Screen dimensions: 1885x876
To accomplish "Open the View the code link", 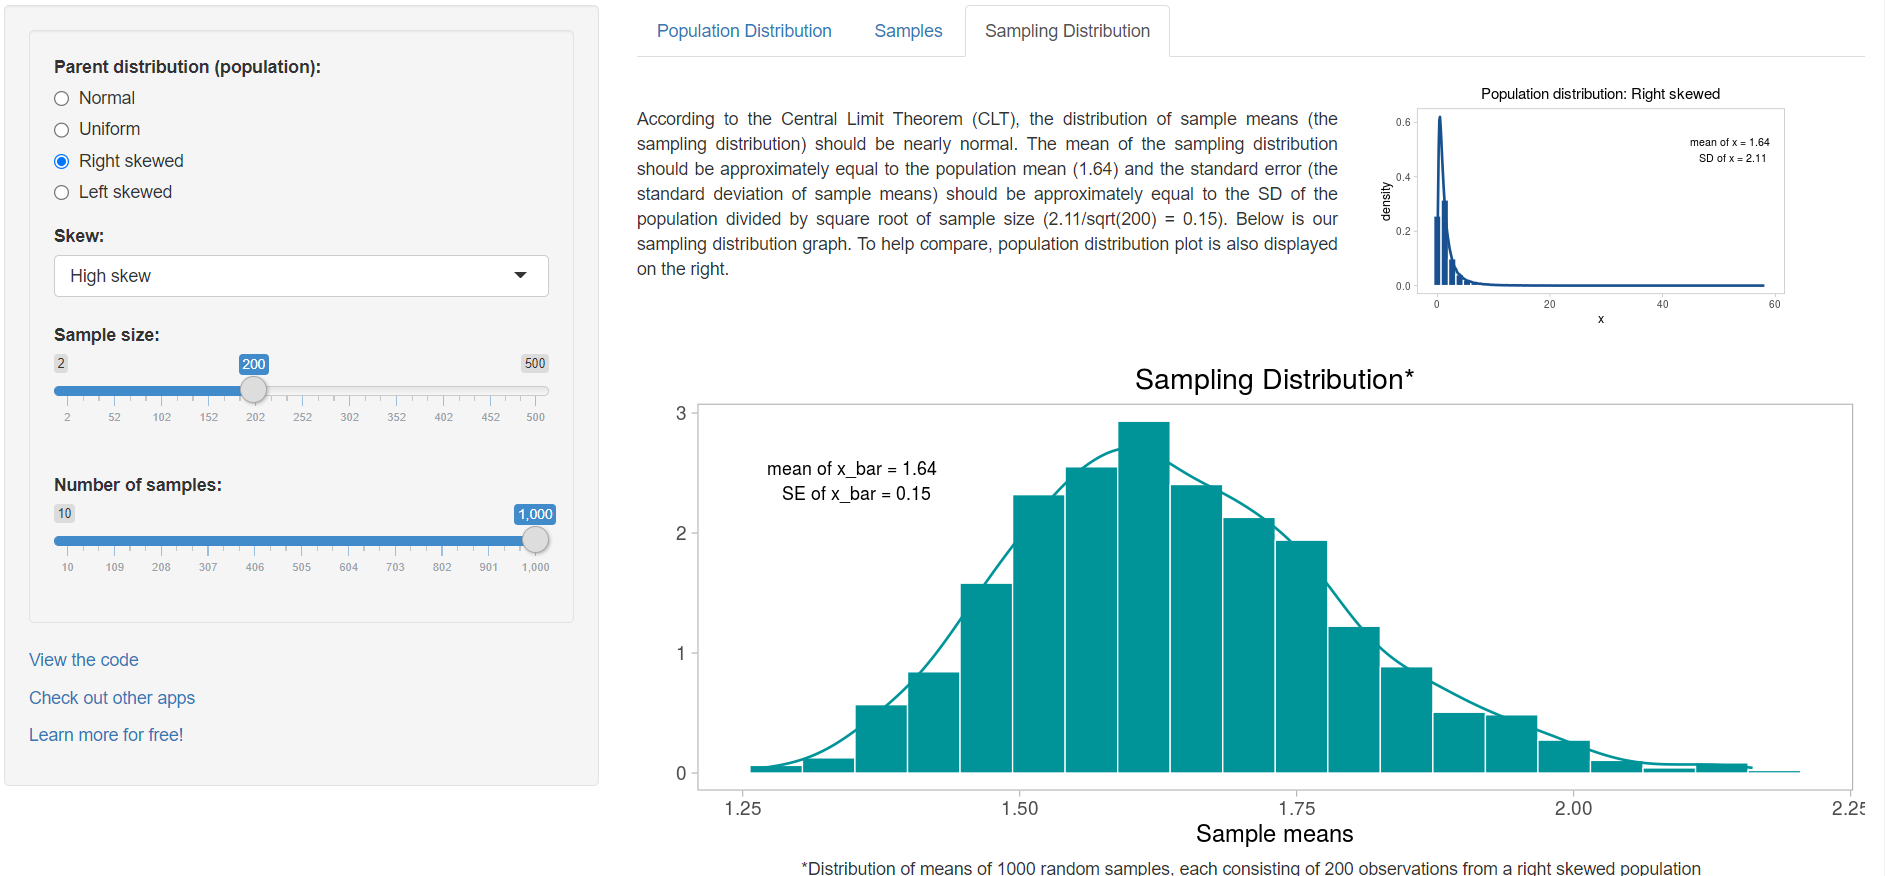I will (x=84, y=660).
